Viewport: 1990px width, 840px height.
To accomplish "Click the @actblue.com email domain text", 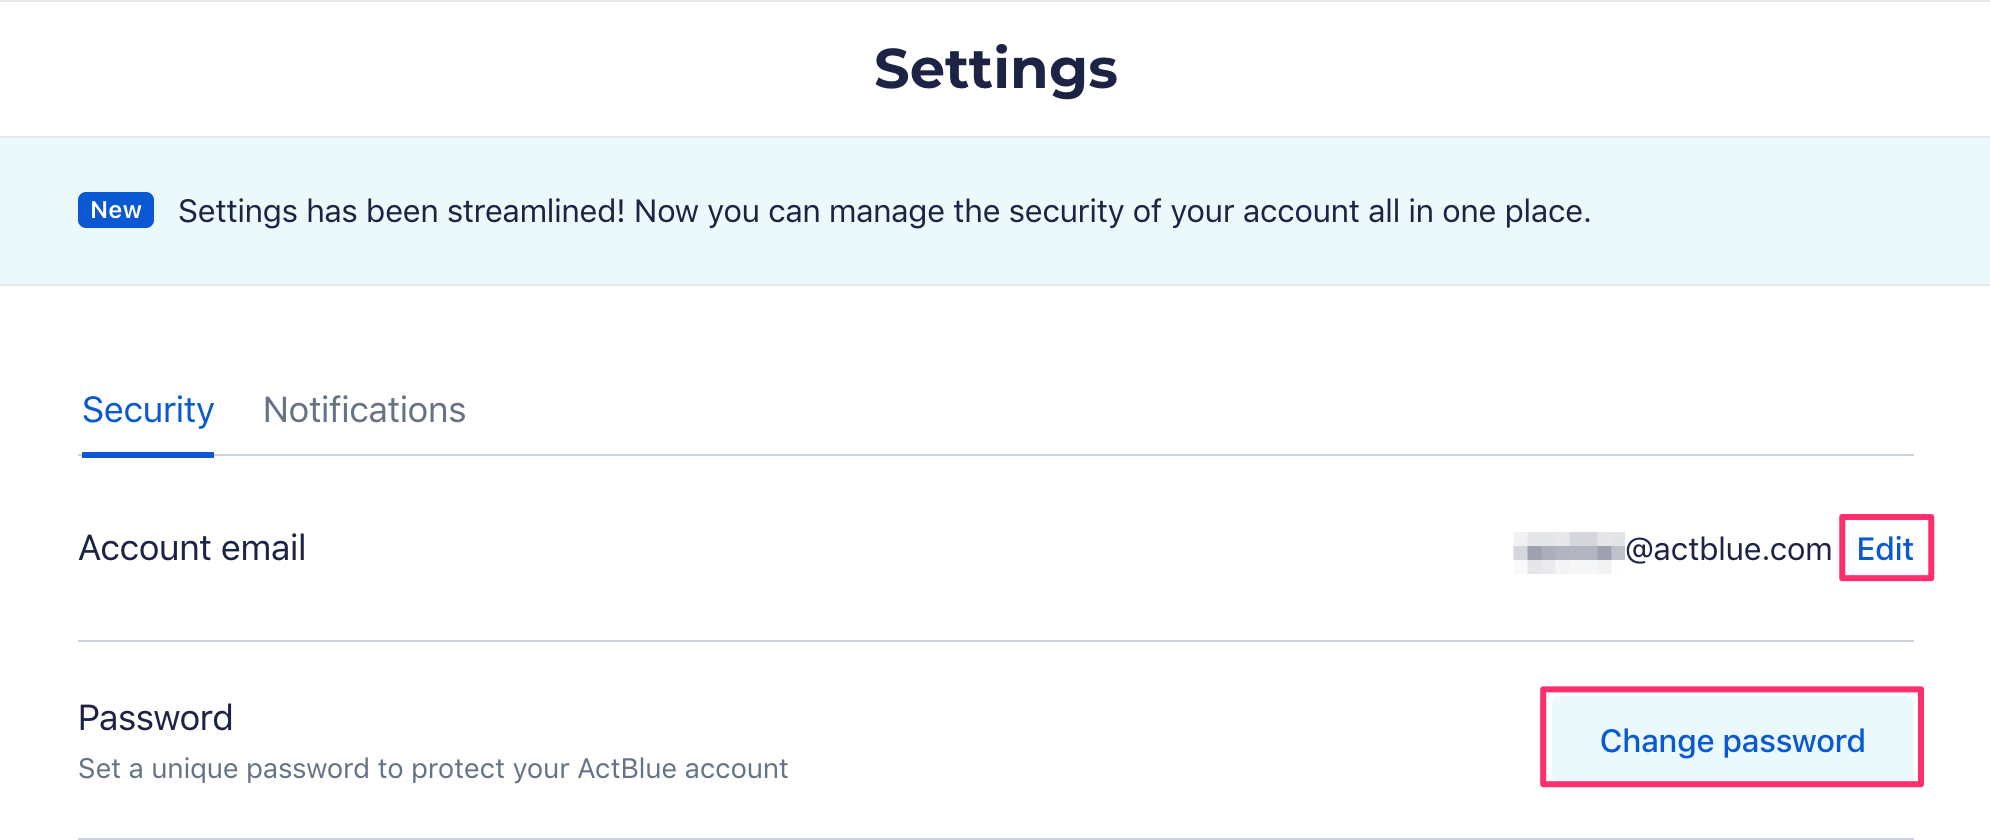I will [x=1728, y=549].
